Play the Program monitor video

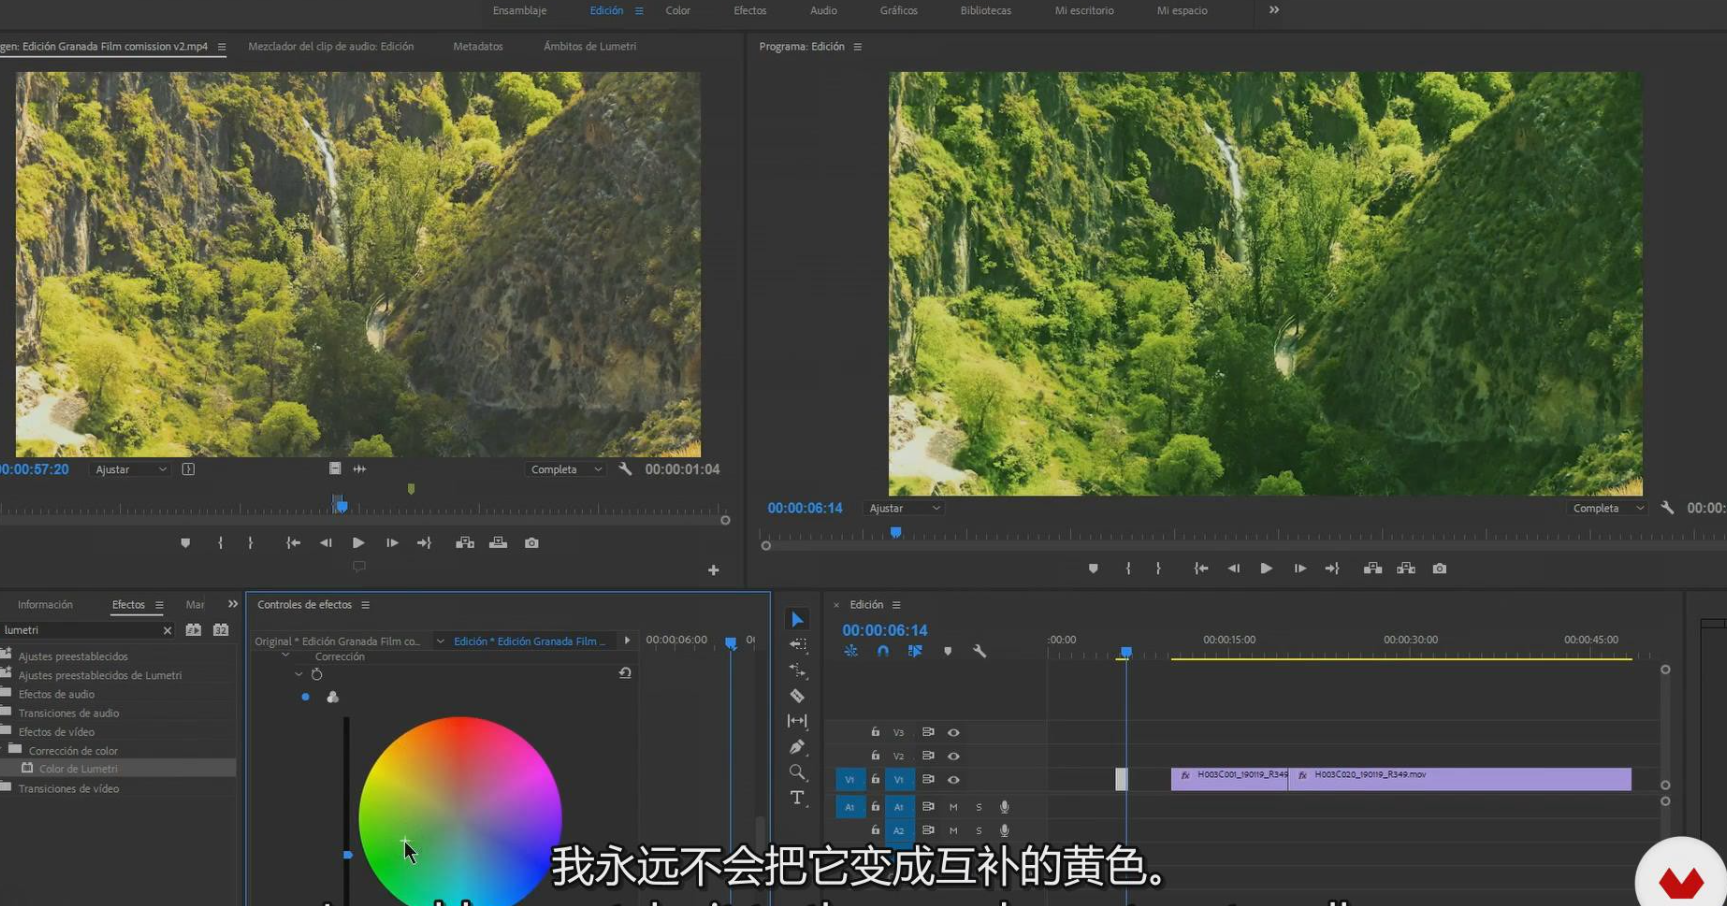tap(1266, 569)
